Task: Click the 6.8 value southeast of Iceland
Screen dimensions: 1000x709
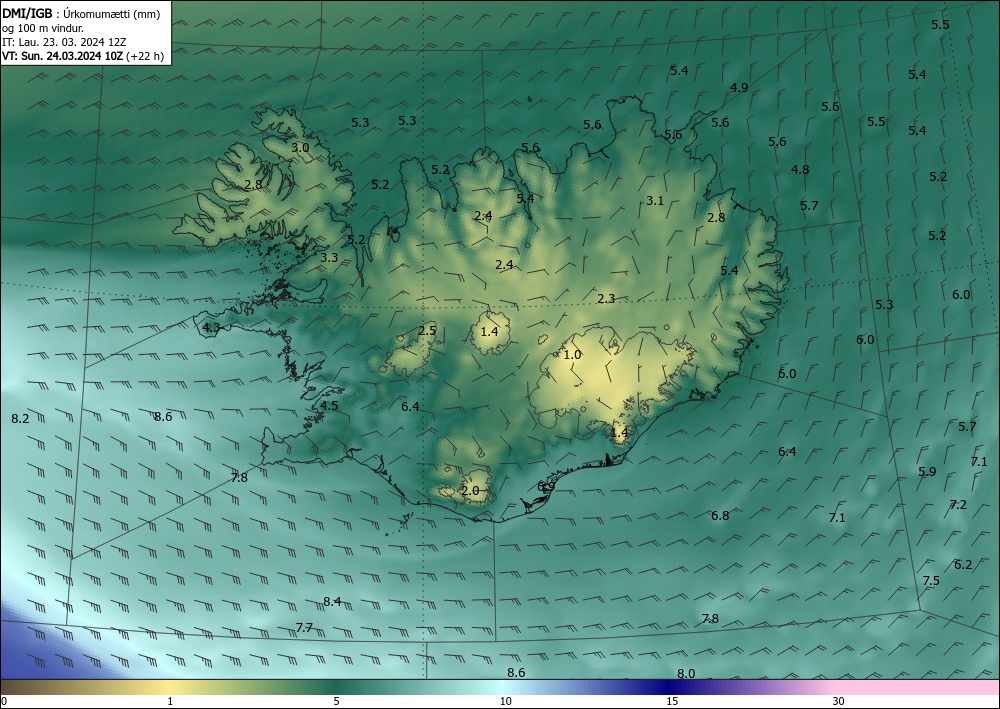Action: point(720,515)
